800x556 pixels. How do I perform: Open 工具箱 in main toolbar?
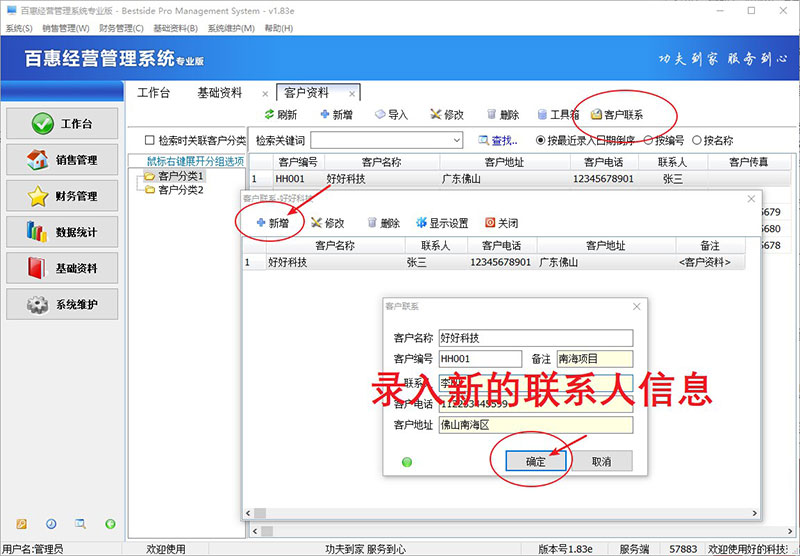558,115
